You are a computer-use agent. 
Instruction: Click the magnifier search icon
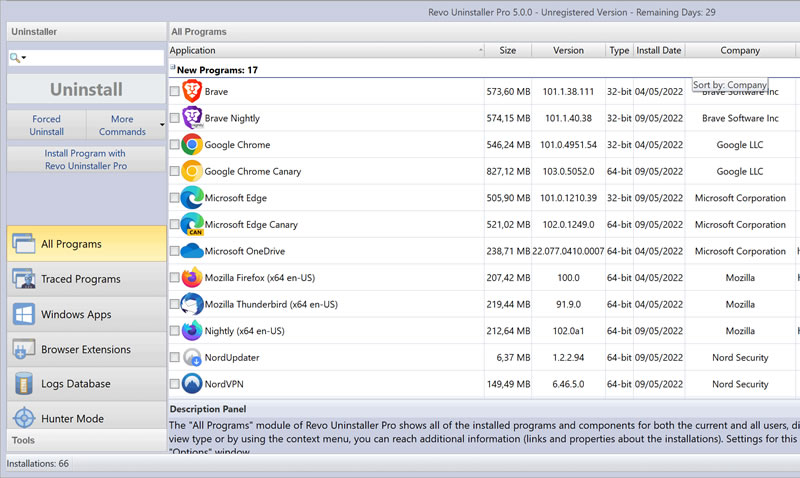click(x=14, y=58)
